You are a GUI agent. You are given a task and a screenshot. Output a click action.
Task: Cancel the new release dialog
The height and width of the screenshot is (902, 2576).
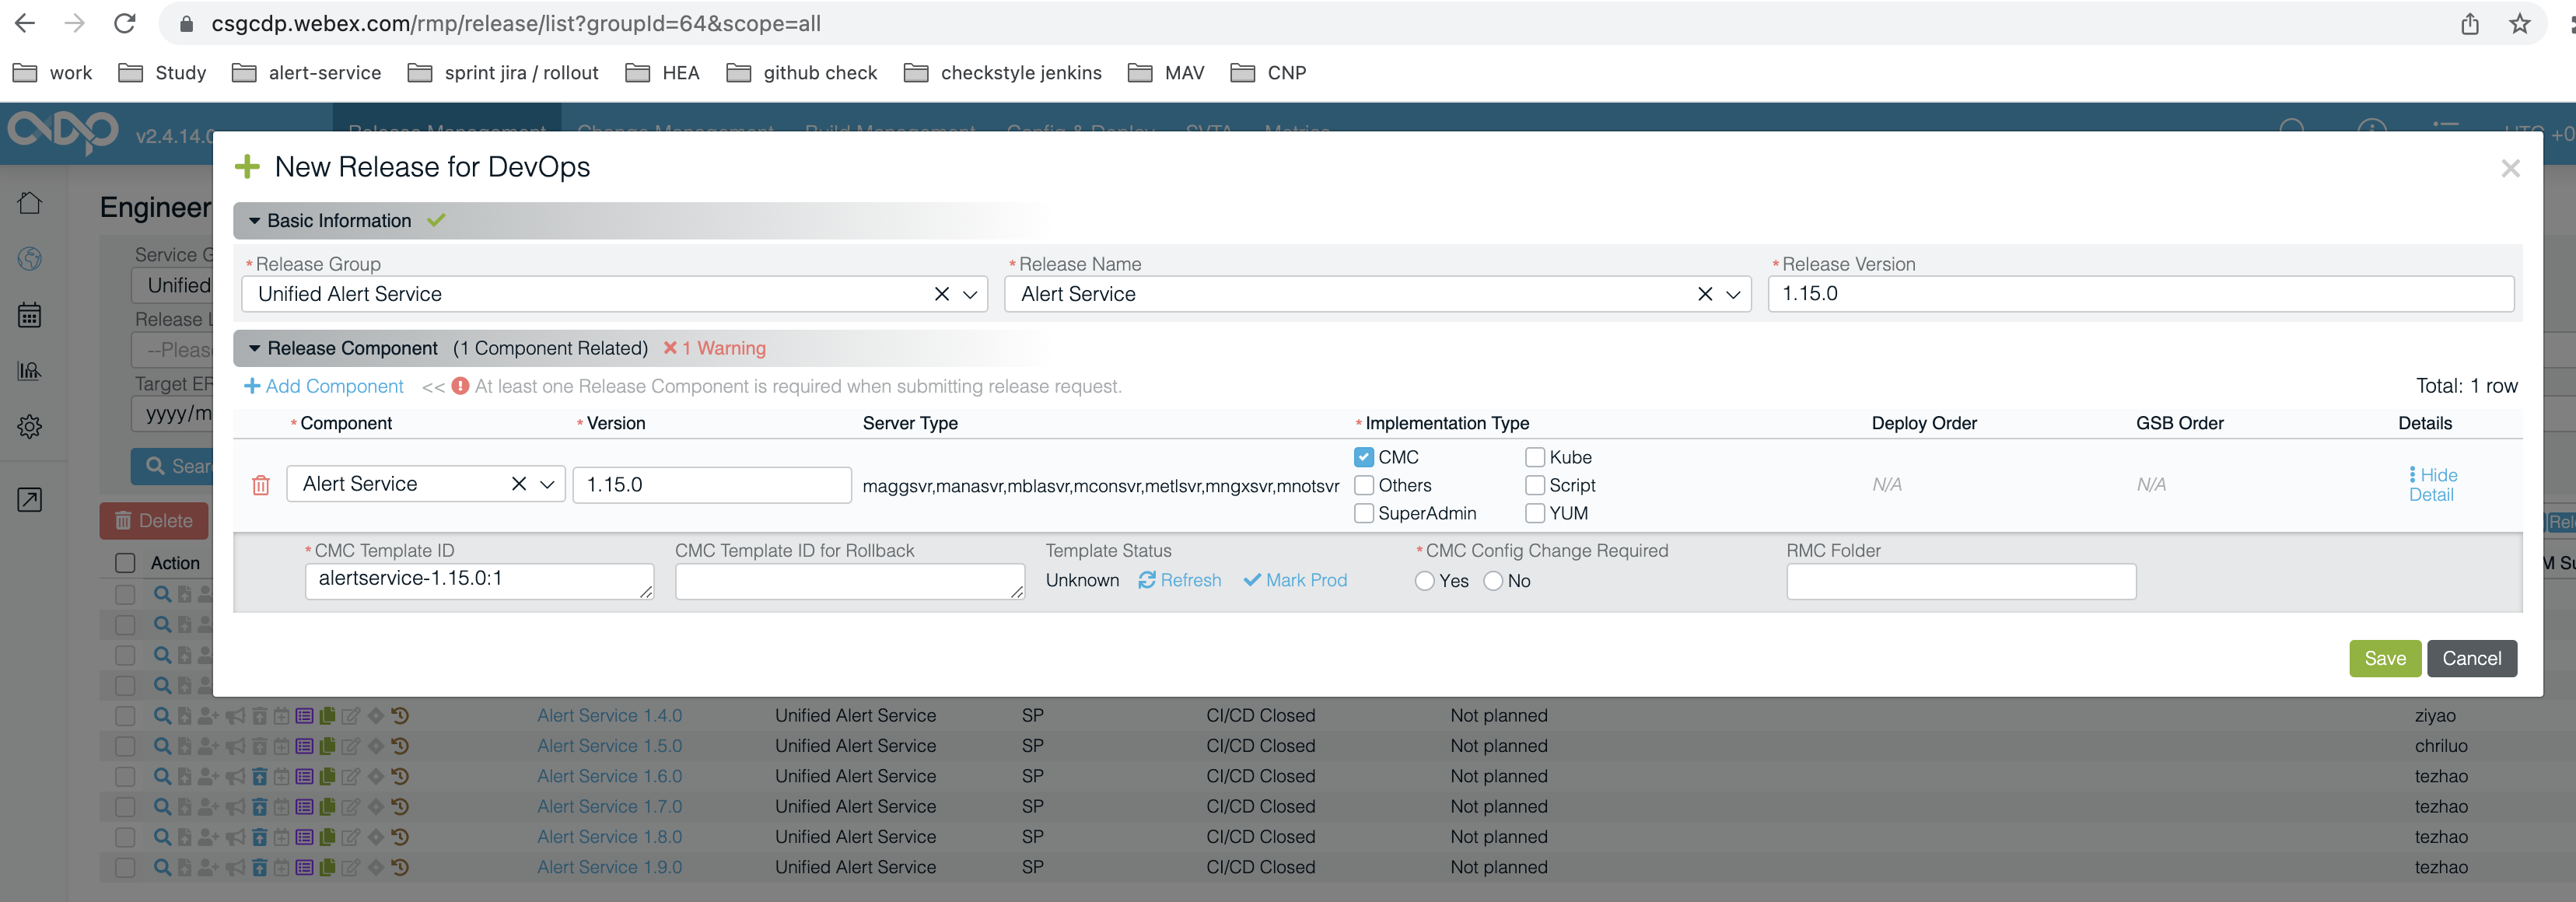[2471, 658]
